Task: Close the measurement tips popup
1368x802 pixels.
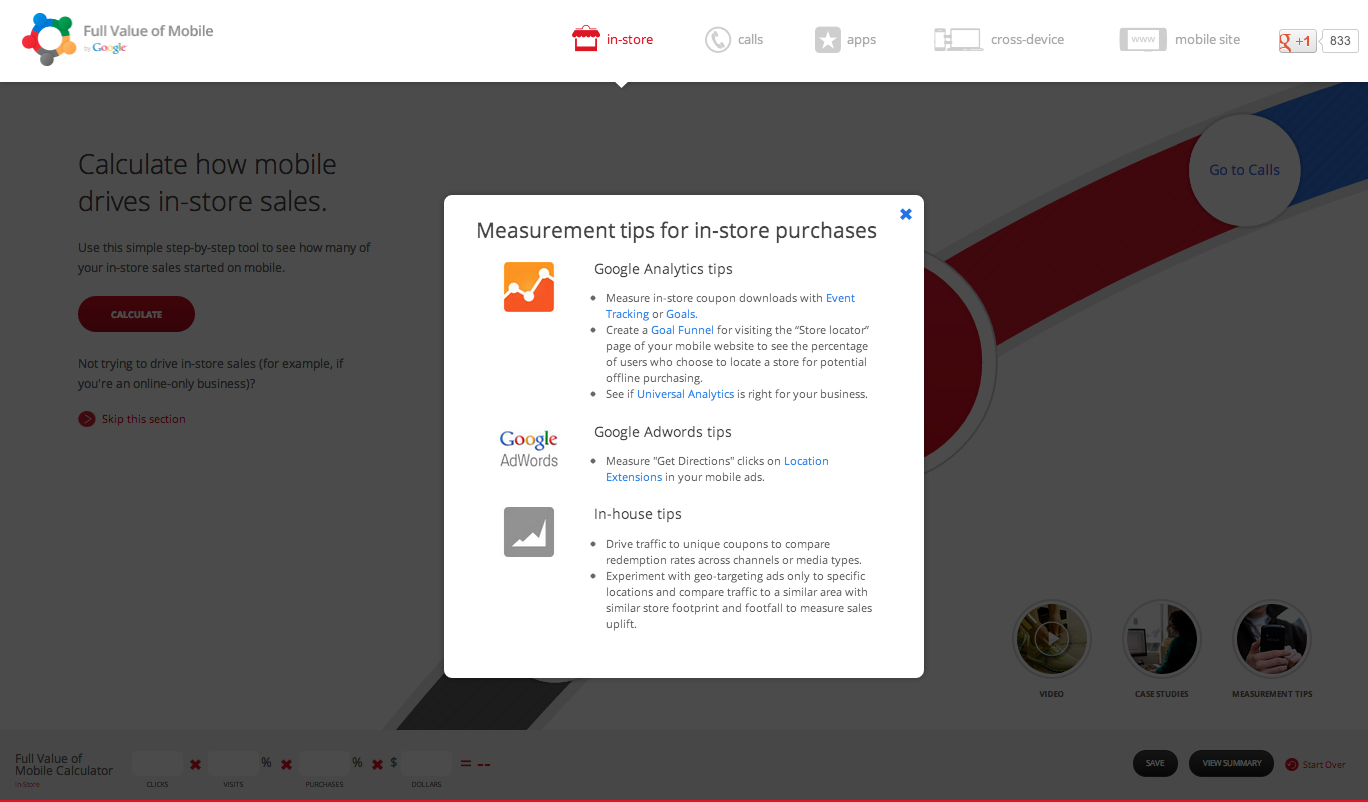Action: tap(905, 214)
